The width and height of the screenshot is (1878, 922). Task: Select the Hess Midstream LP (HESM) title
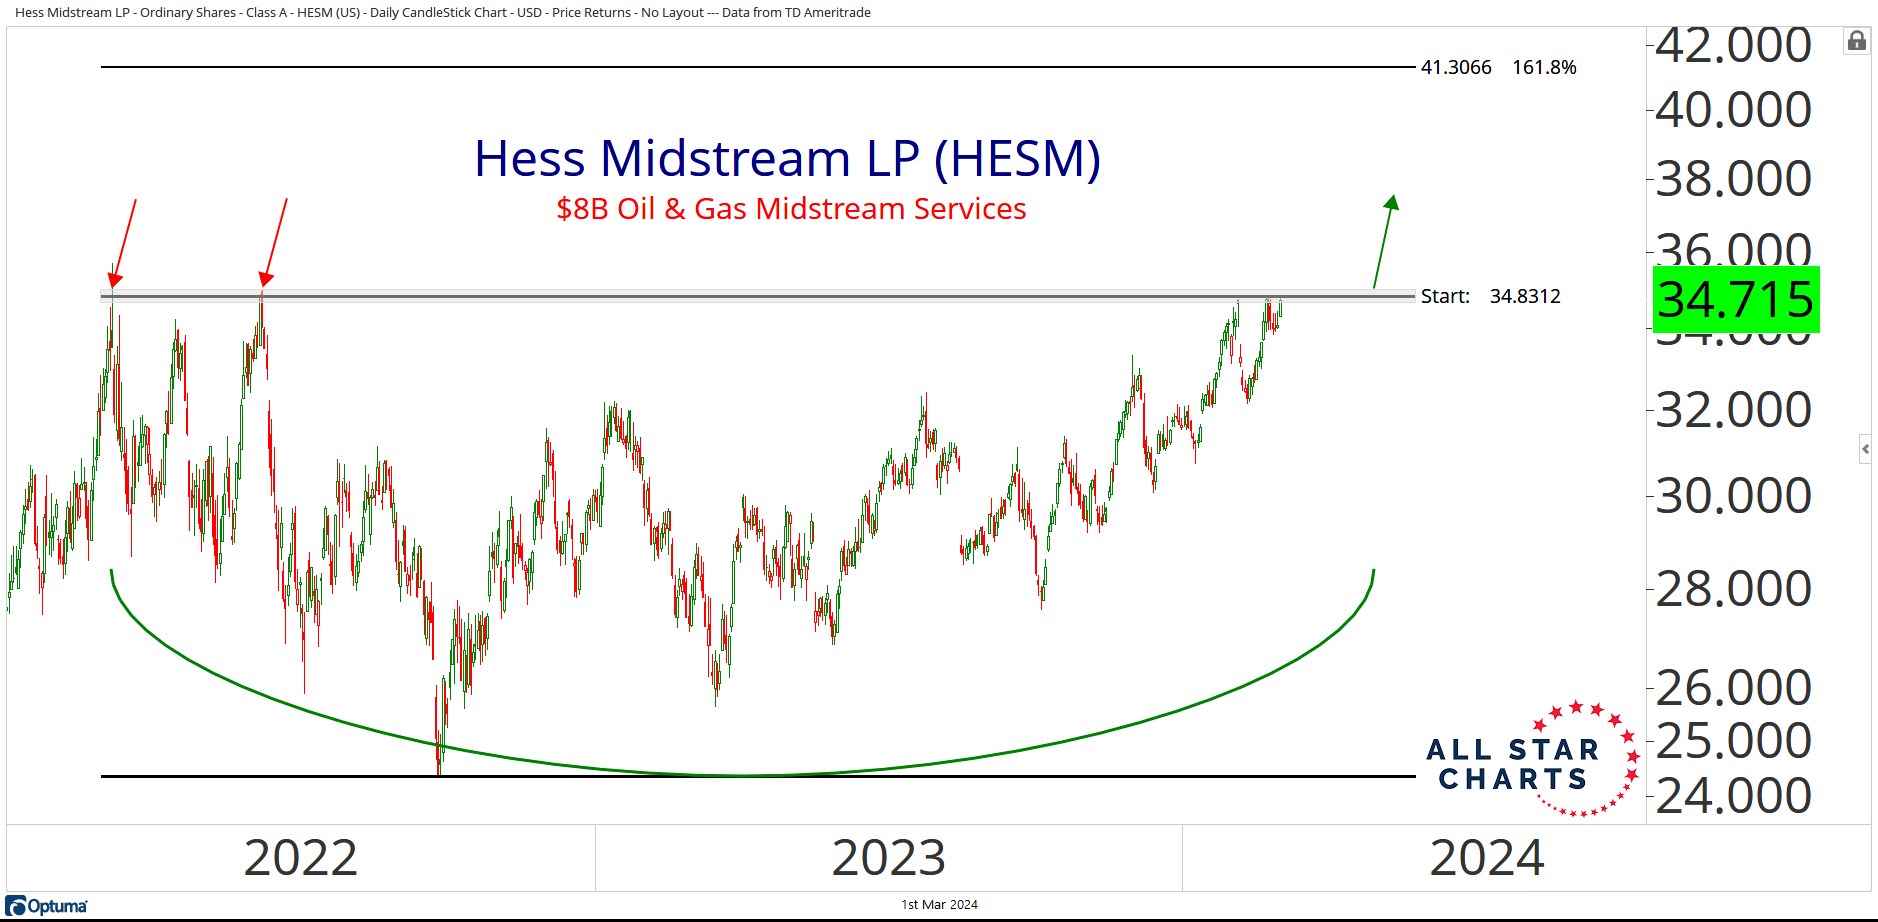click(x=787, y=158)
